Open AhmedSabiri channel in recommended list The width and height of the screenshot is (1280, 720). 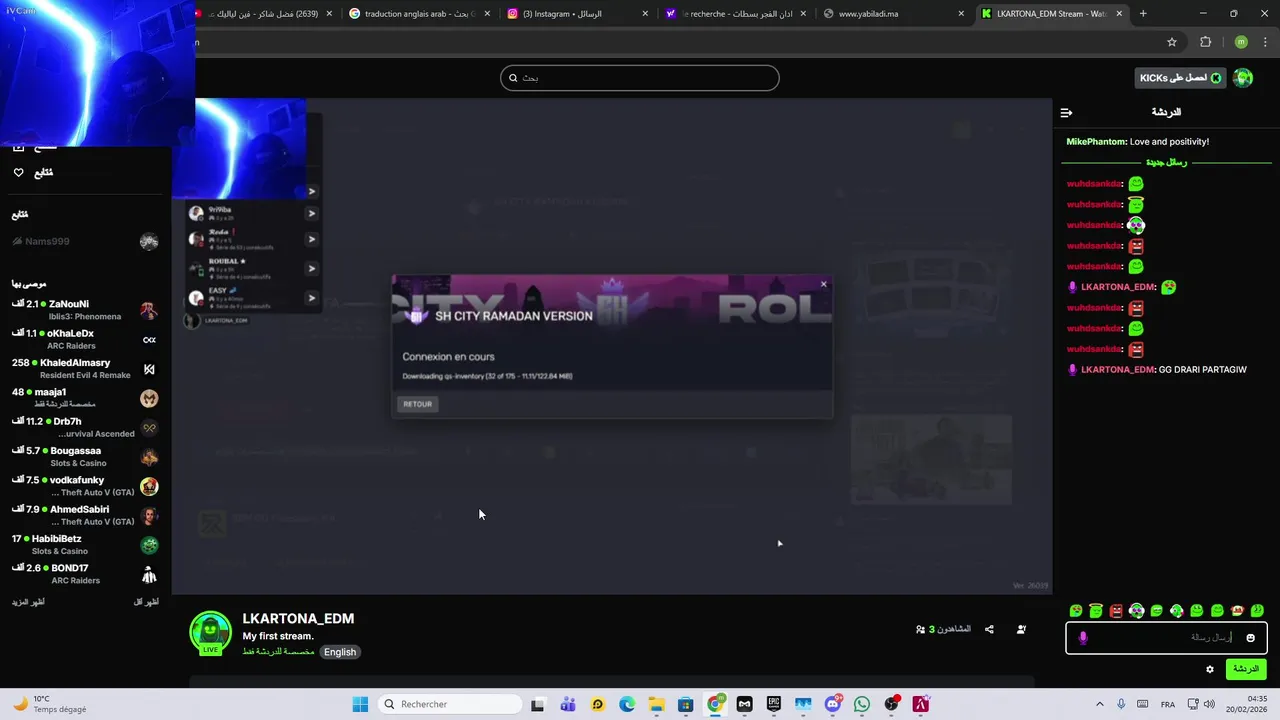pos(85,515)
